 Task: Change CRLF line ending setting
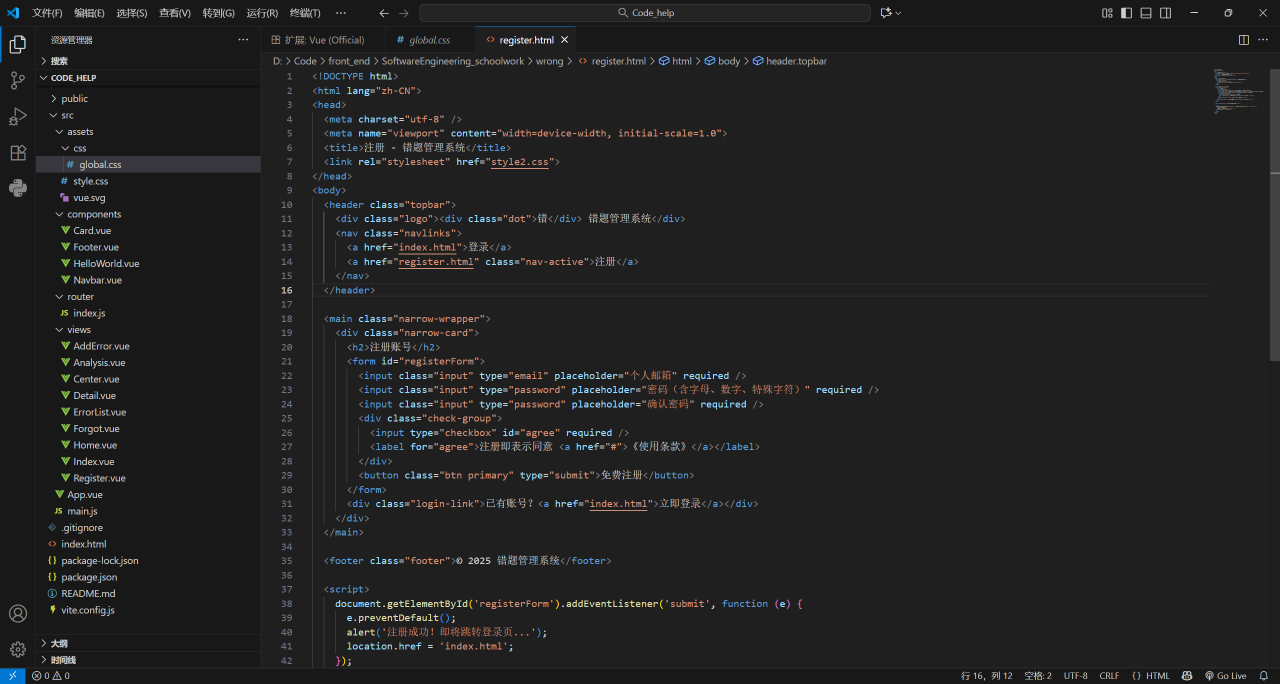coord(1109,676)
